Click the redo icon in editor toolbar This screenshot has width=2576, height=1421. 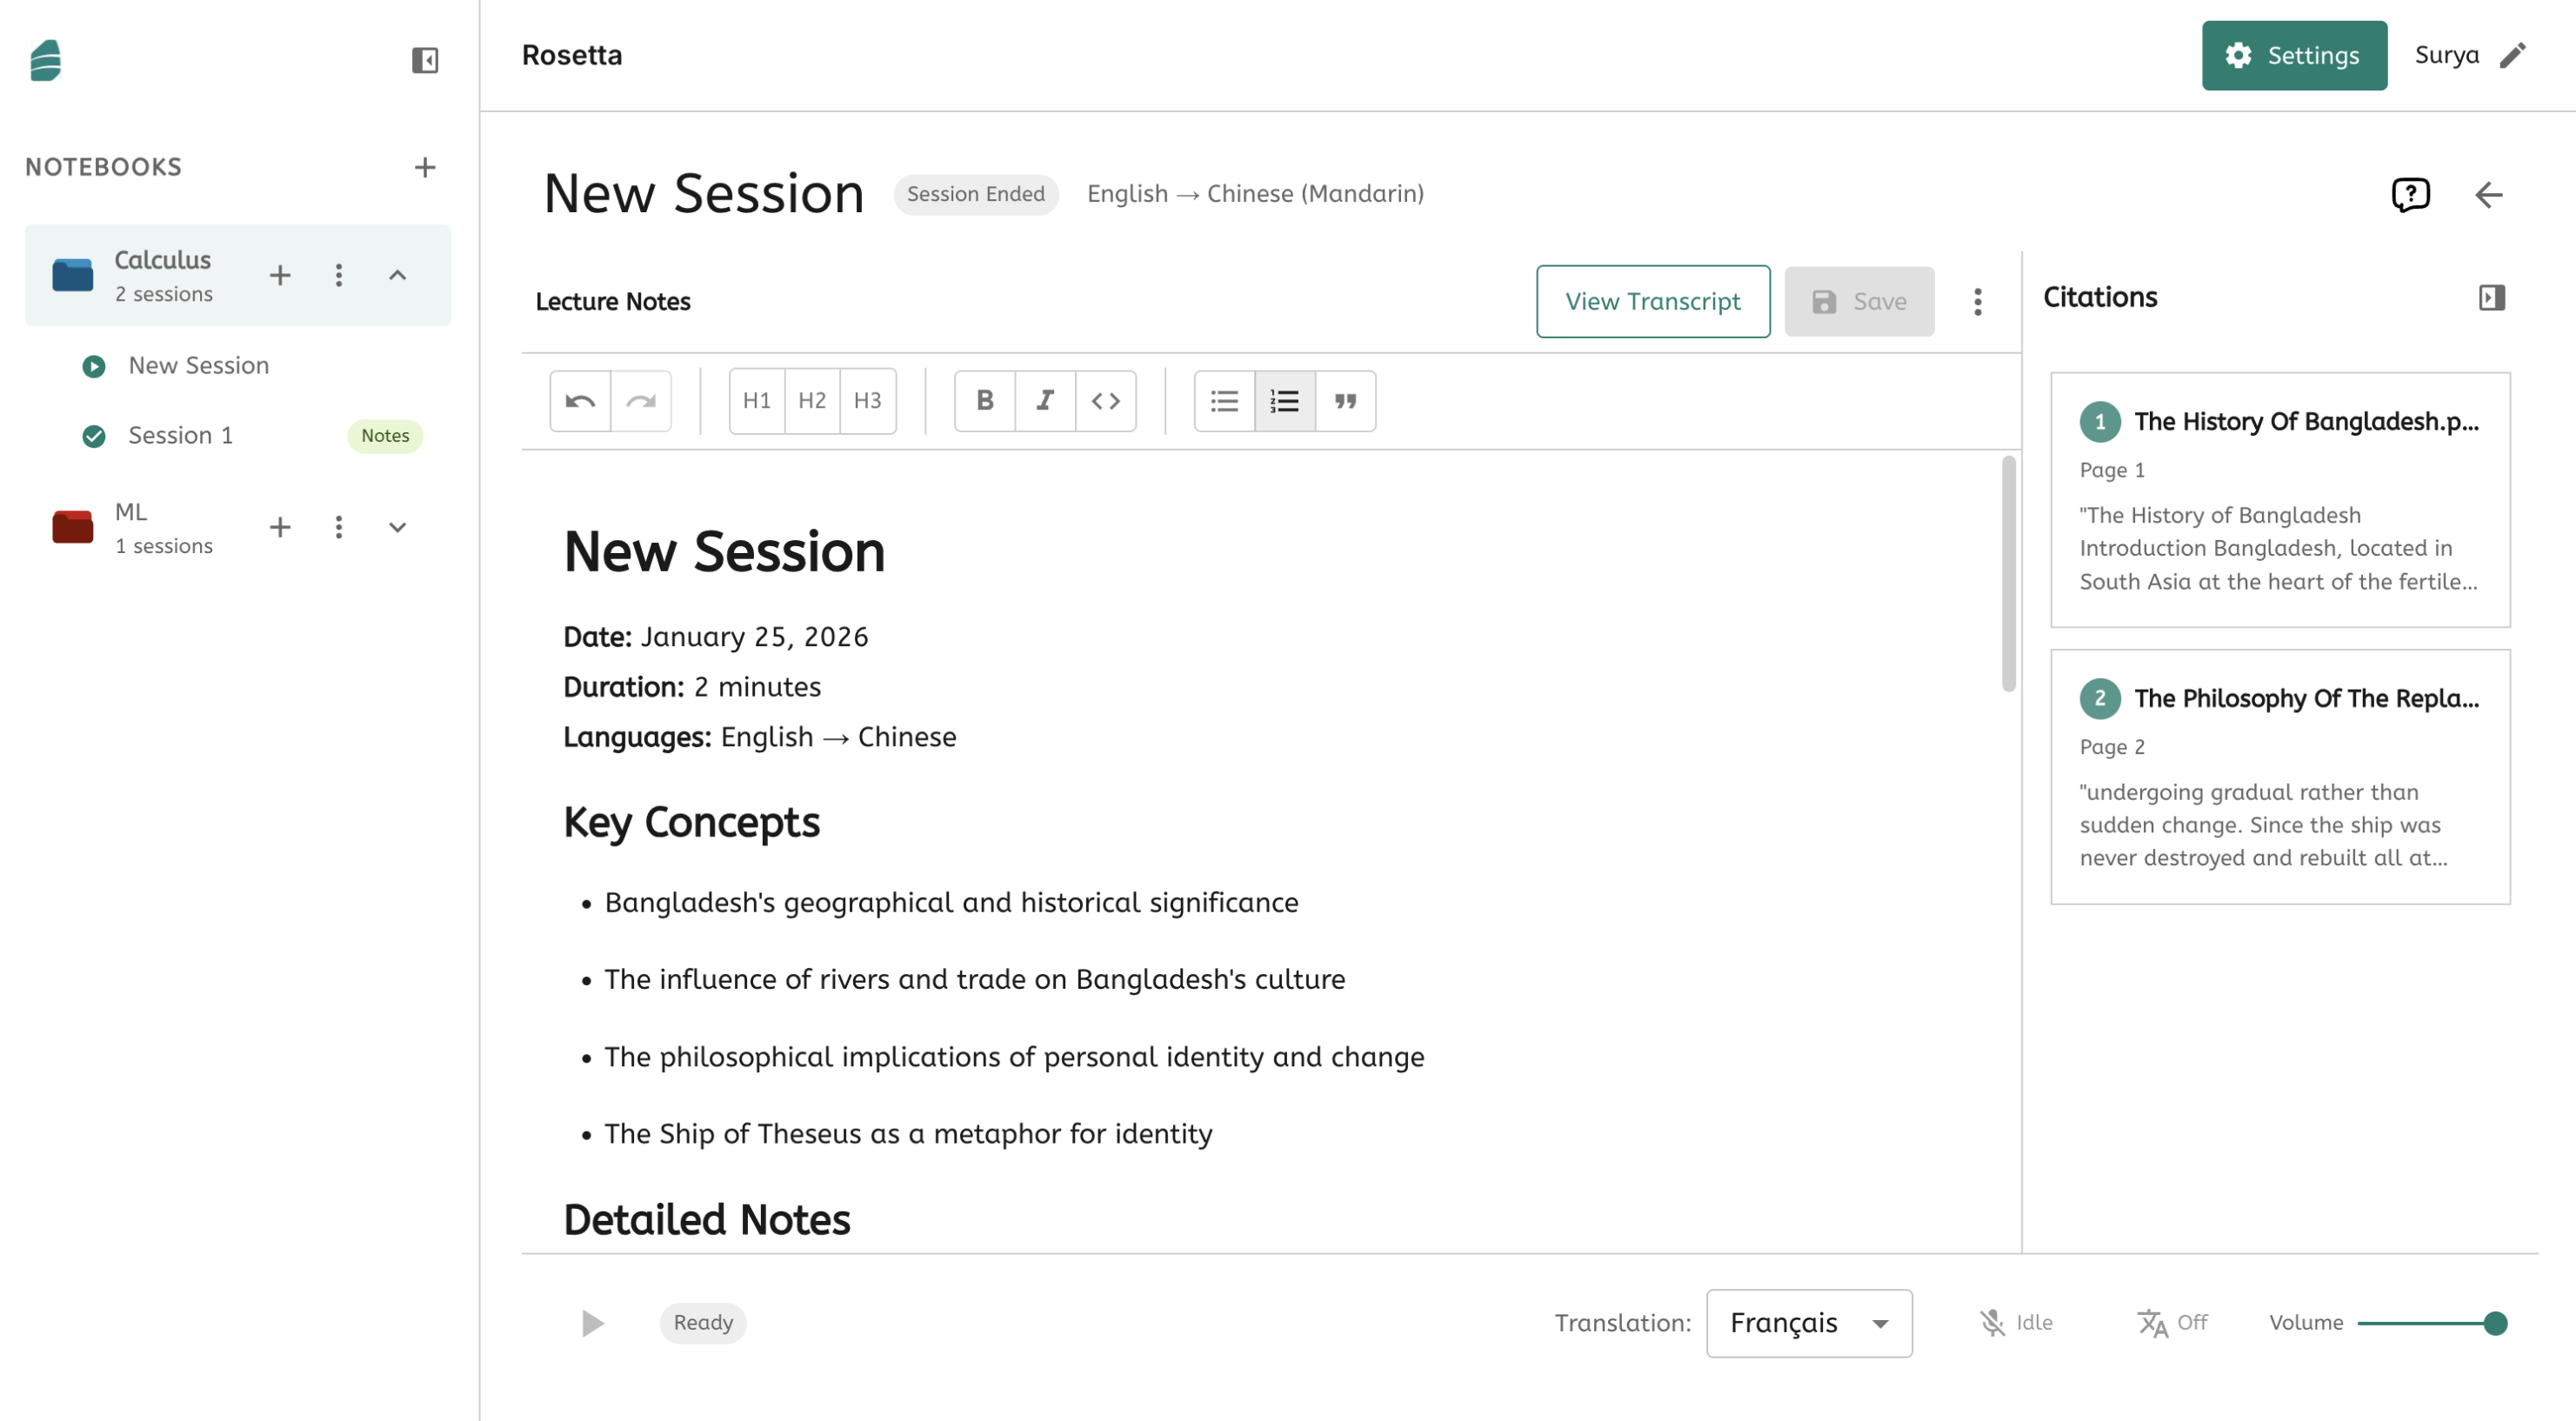(x=641, y=401)
